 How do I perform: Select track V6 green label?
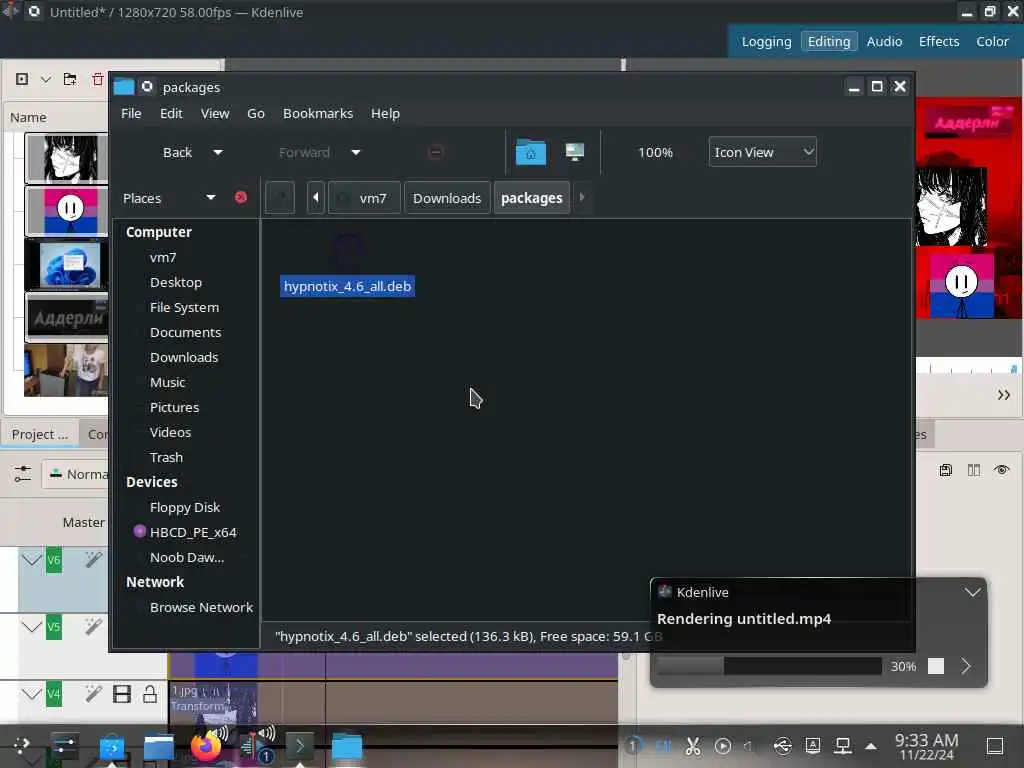pos(54,560)
